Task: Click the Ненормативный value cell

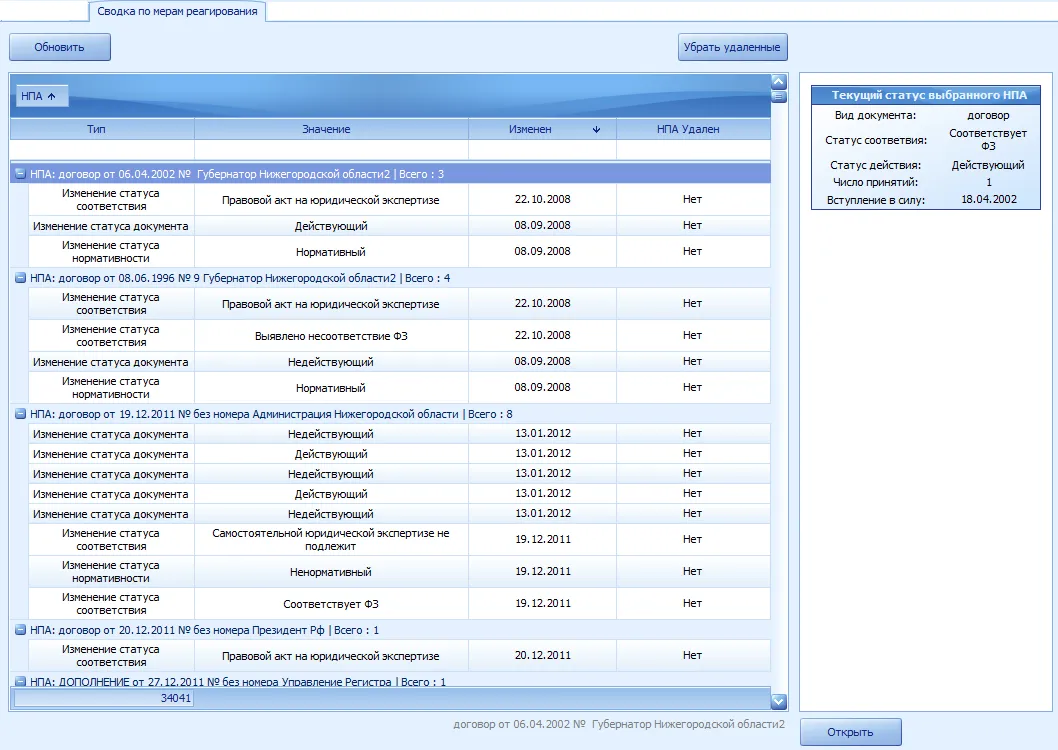Action: [331, 572]
